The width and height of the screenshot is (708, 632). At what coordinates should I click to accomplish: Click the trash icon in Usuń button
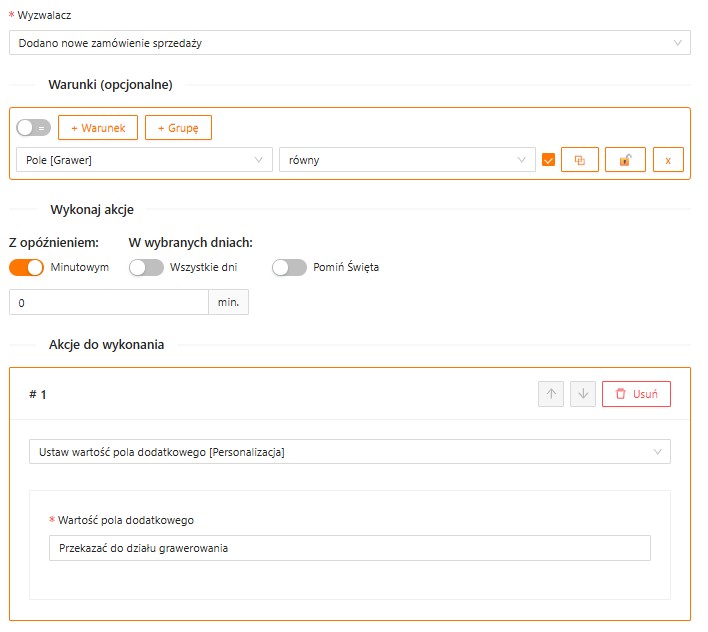point(620,394)
